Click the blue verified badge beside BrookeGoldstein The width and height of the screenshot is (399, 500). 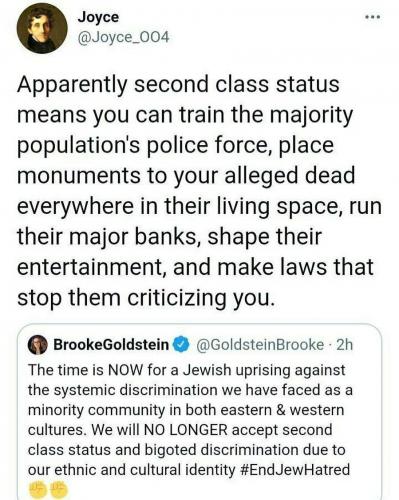click(182, 345)
